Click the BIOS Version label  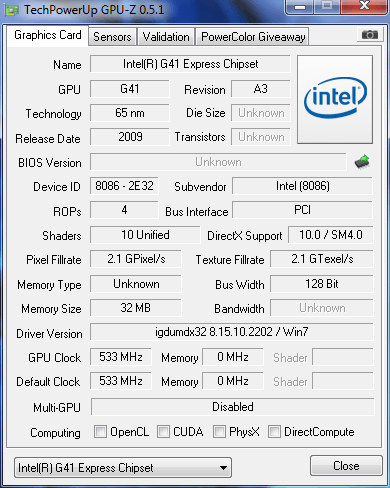coord(50,163)
